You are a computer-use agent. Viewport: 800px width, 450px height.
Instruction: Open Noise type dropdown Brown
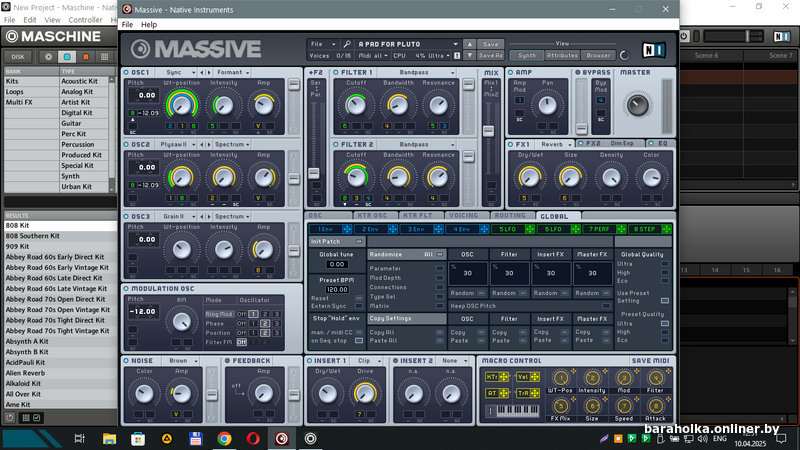(x=183, y=361)
